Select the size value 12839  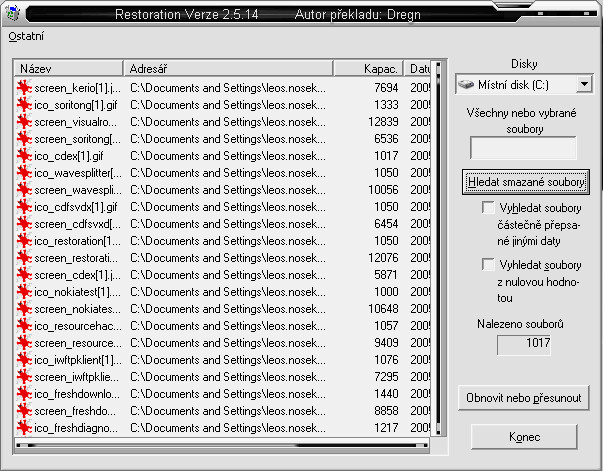click(x=383, y=121)
